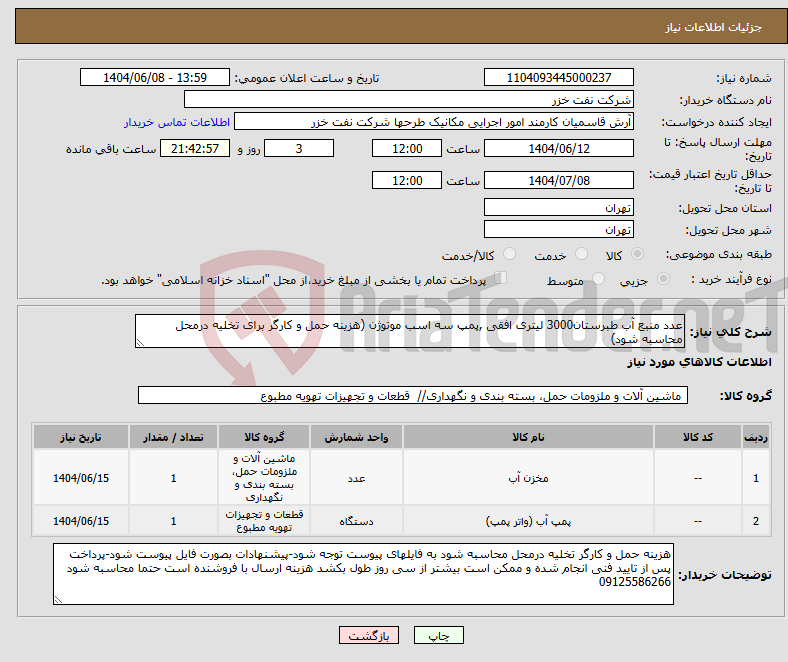Click the general description text area
Screen dimensions: 788x662
(x=410, y=331)
